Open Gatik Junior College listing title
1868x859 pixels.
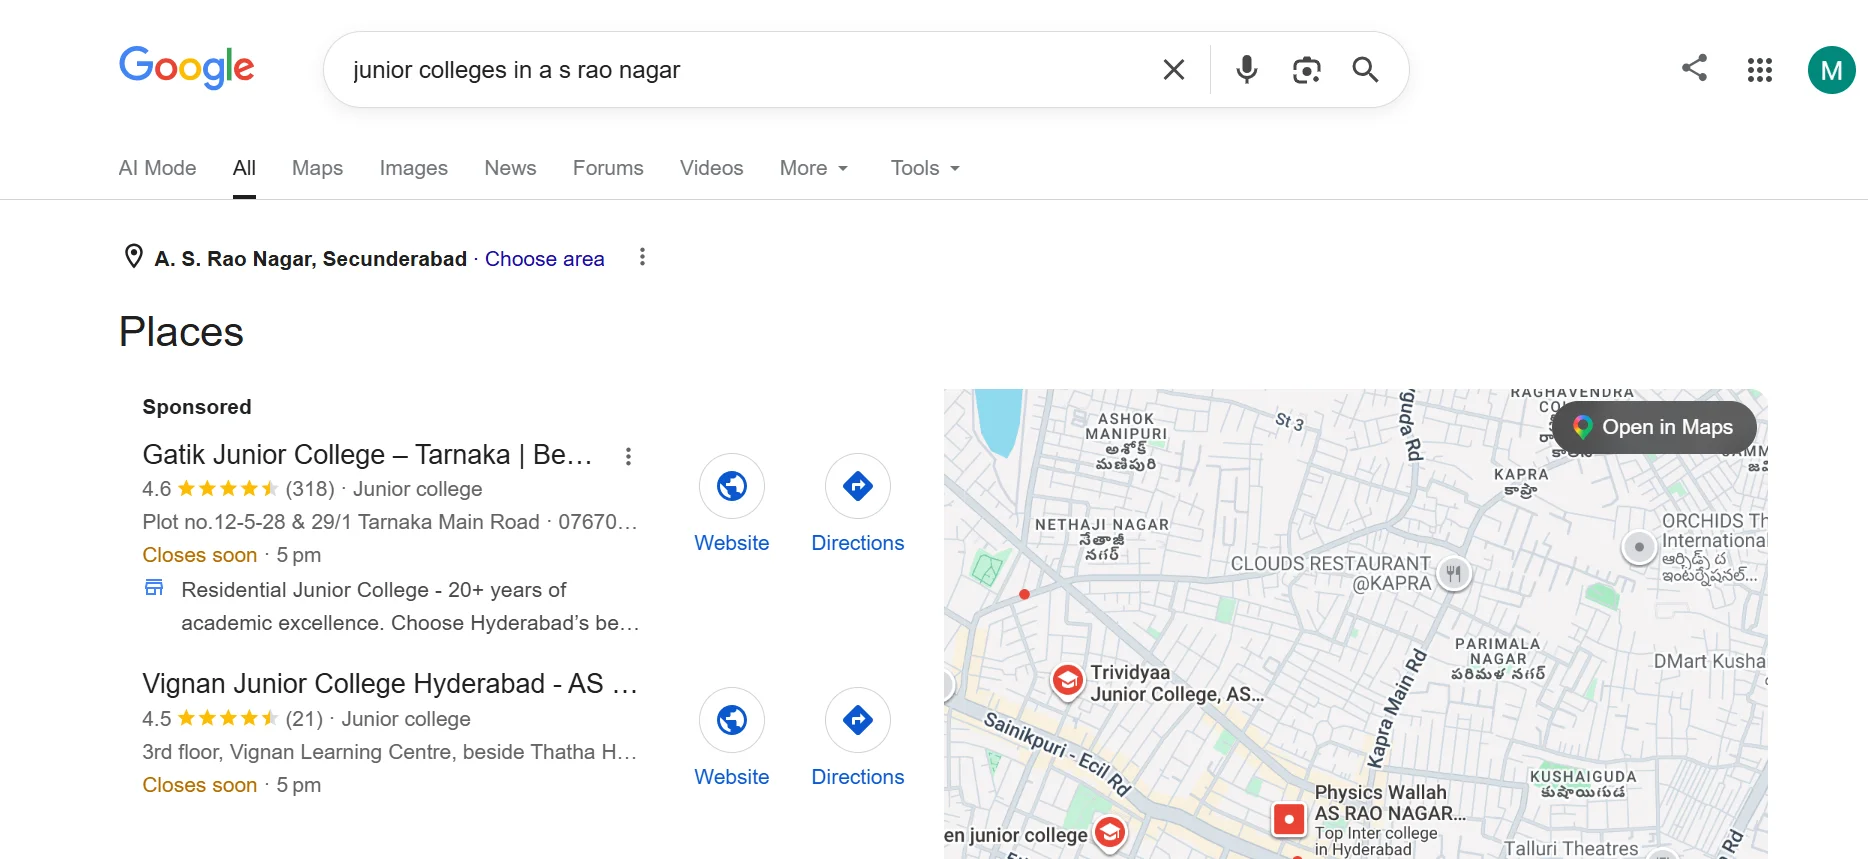[367, 455]
